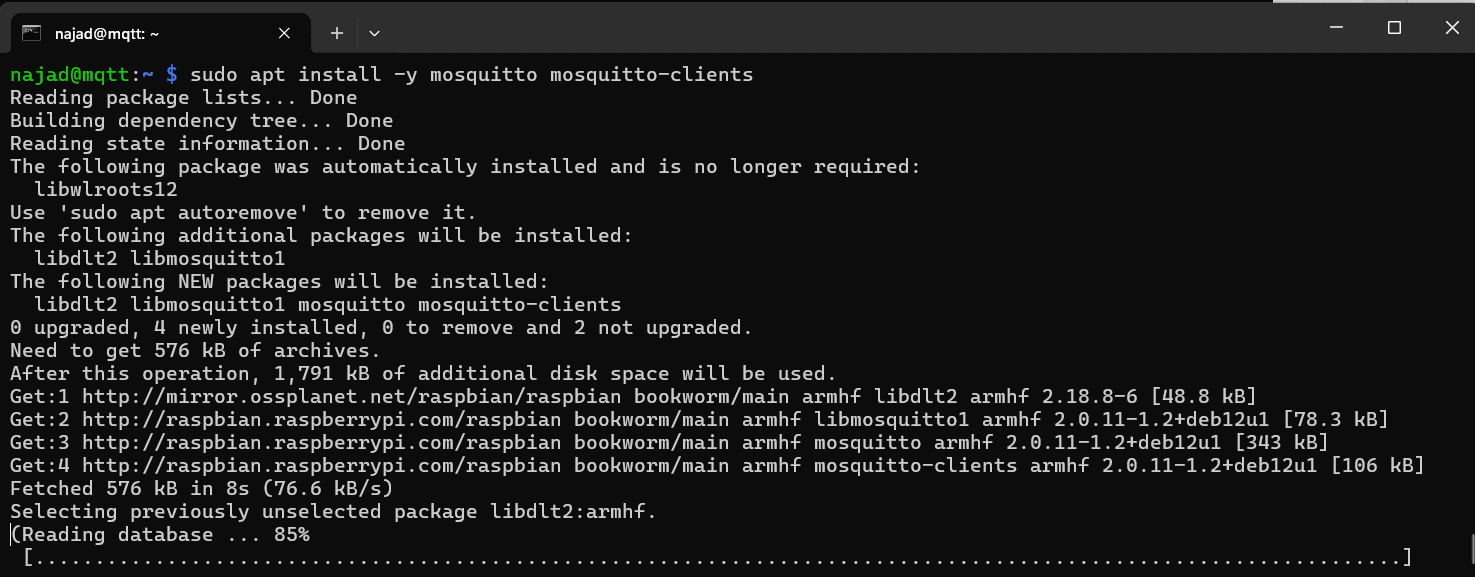
Task: Click the maximize window icon
Action: click(x=1394, y=28)
